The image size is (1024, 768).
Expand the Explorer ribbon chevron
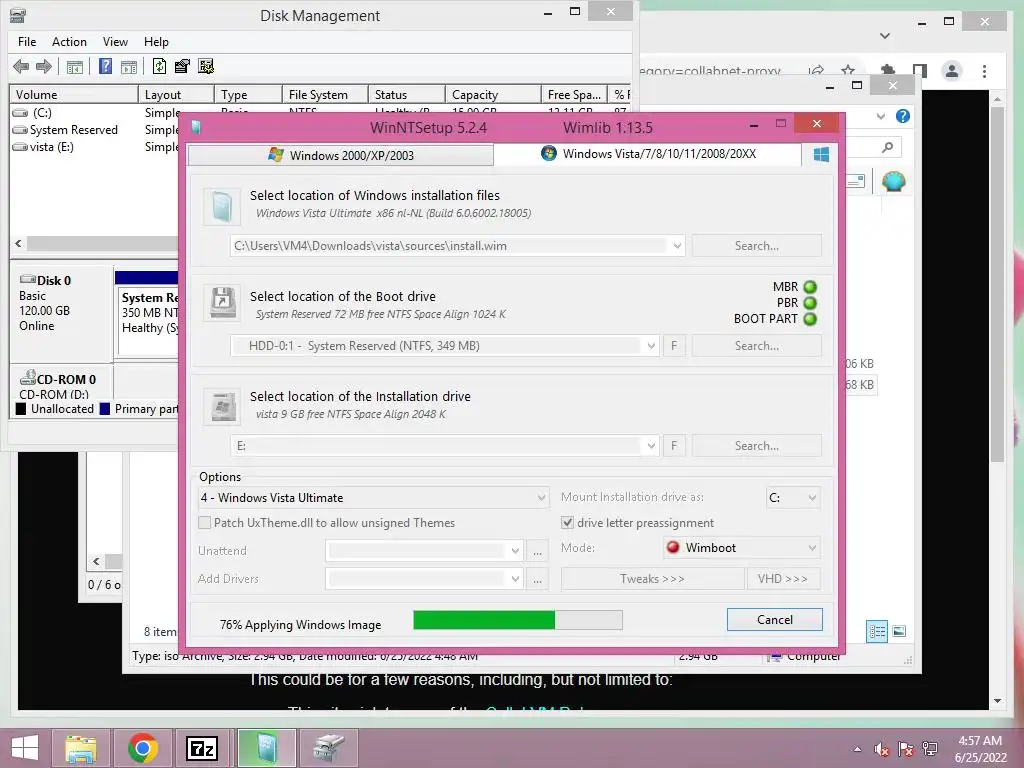[x=880, y=116]
